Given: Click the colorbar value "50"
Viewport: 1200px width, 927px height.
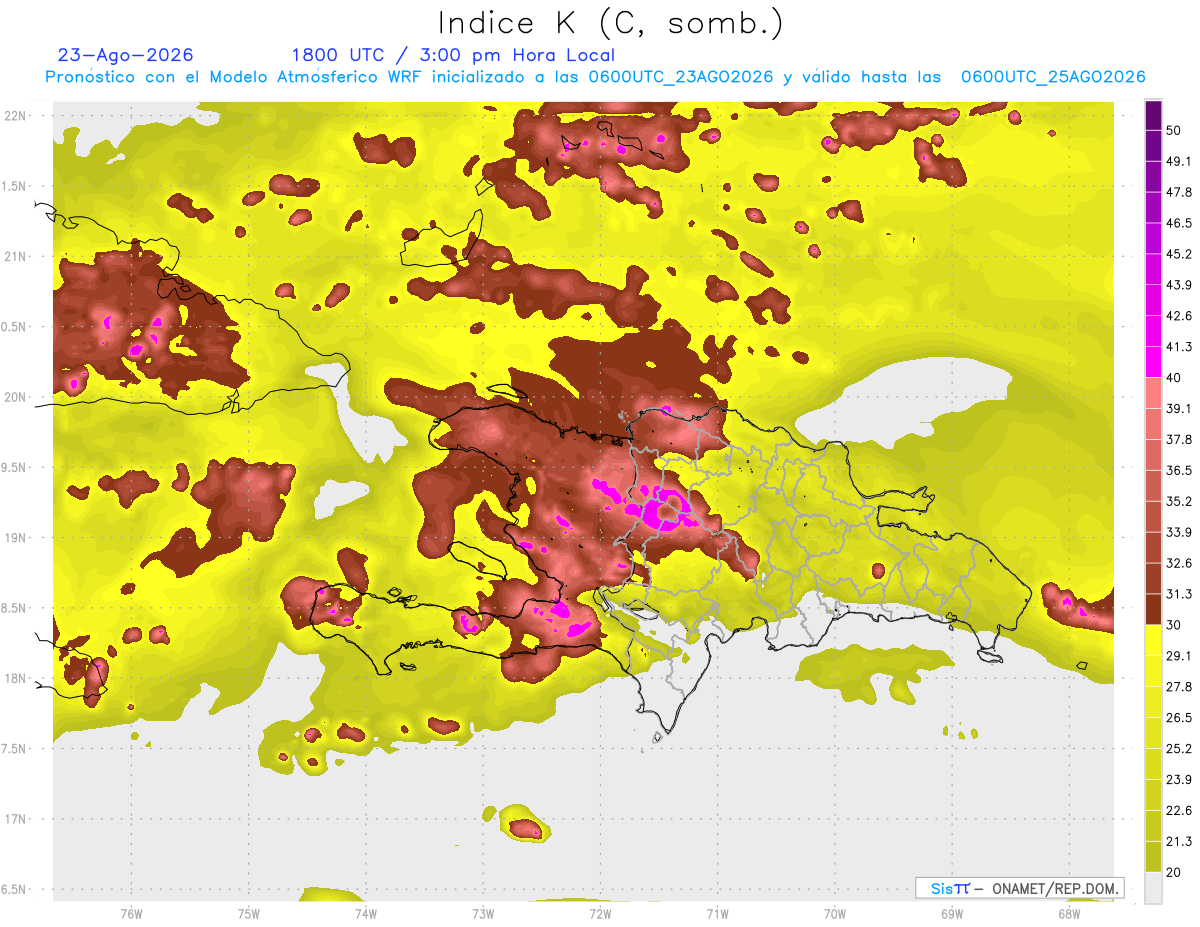Looking at the screenshot, I should tap(1174, 131).
